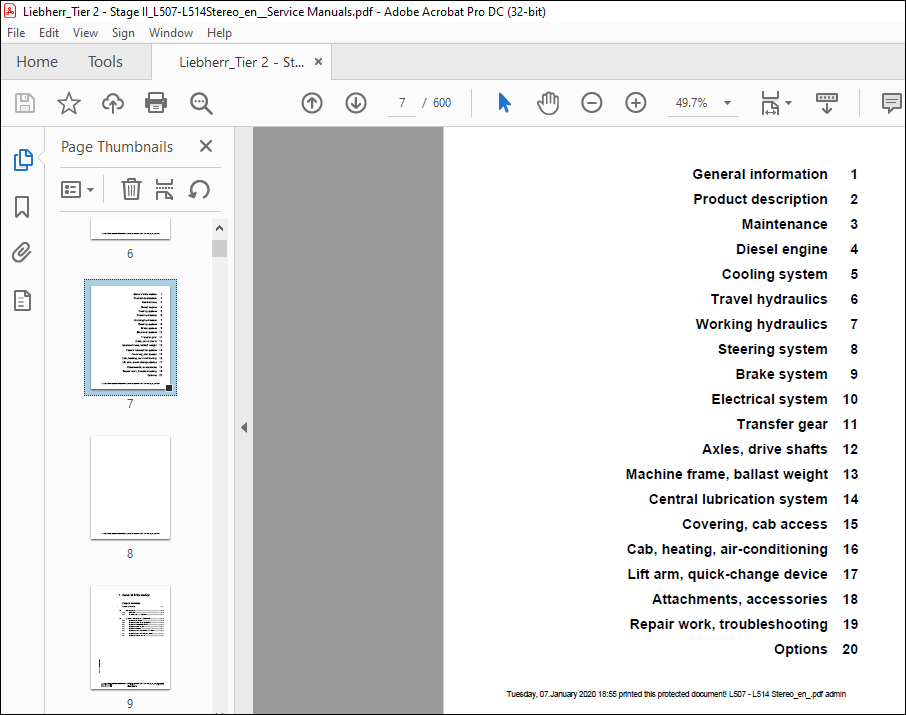Open thumbnails options menu icon
The width and height of the screenshot is (906, 715).
coord(77,190)
